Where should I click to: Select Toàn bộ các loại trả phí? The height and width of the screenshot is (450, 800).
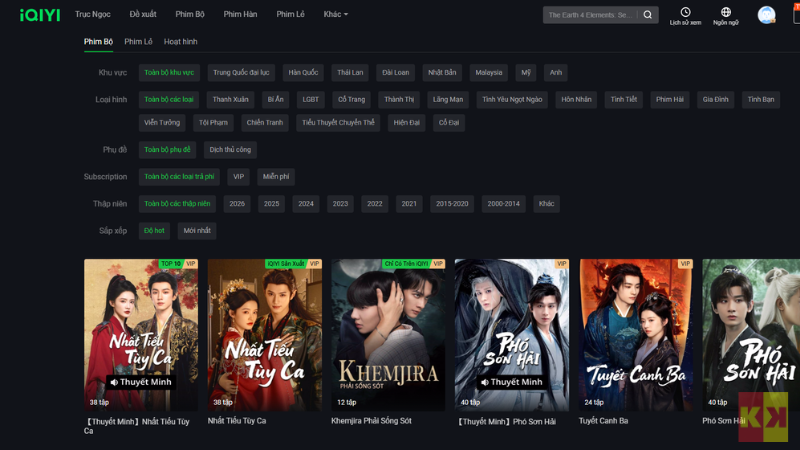click(179, 177)
